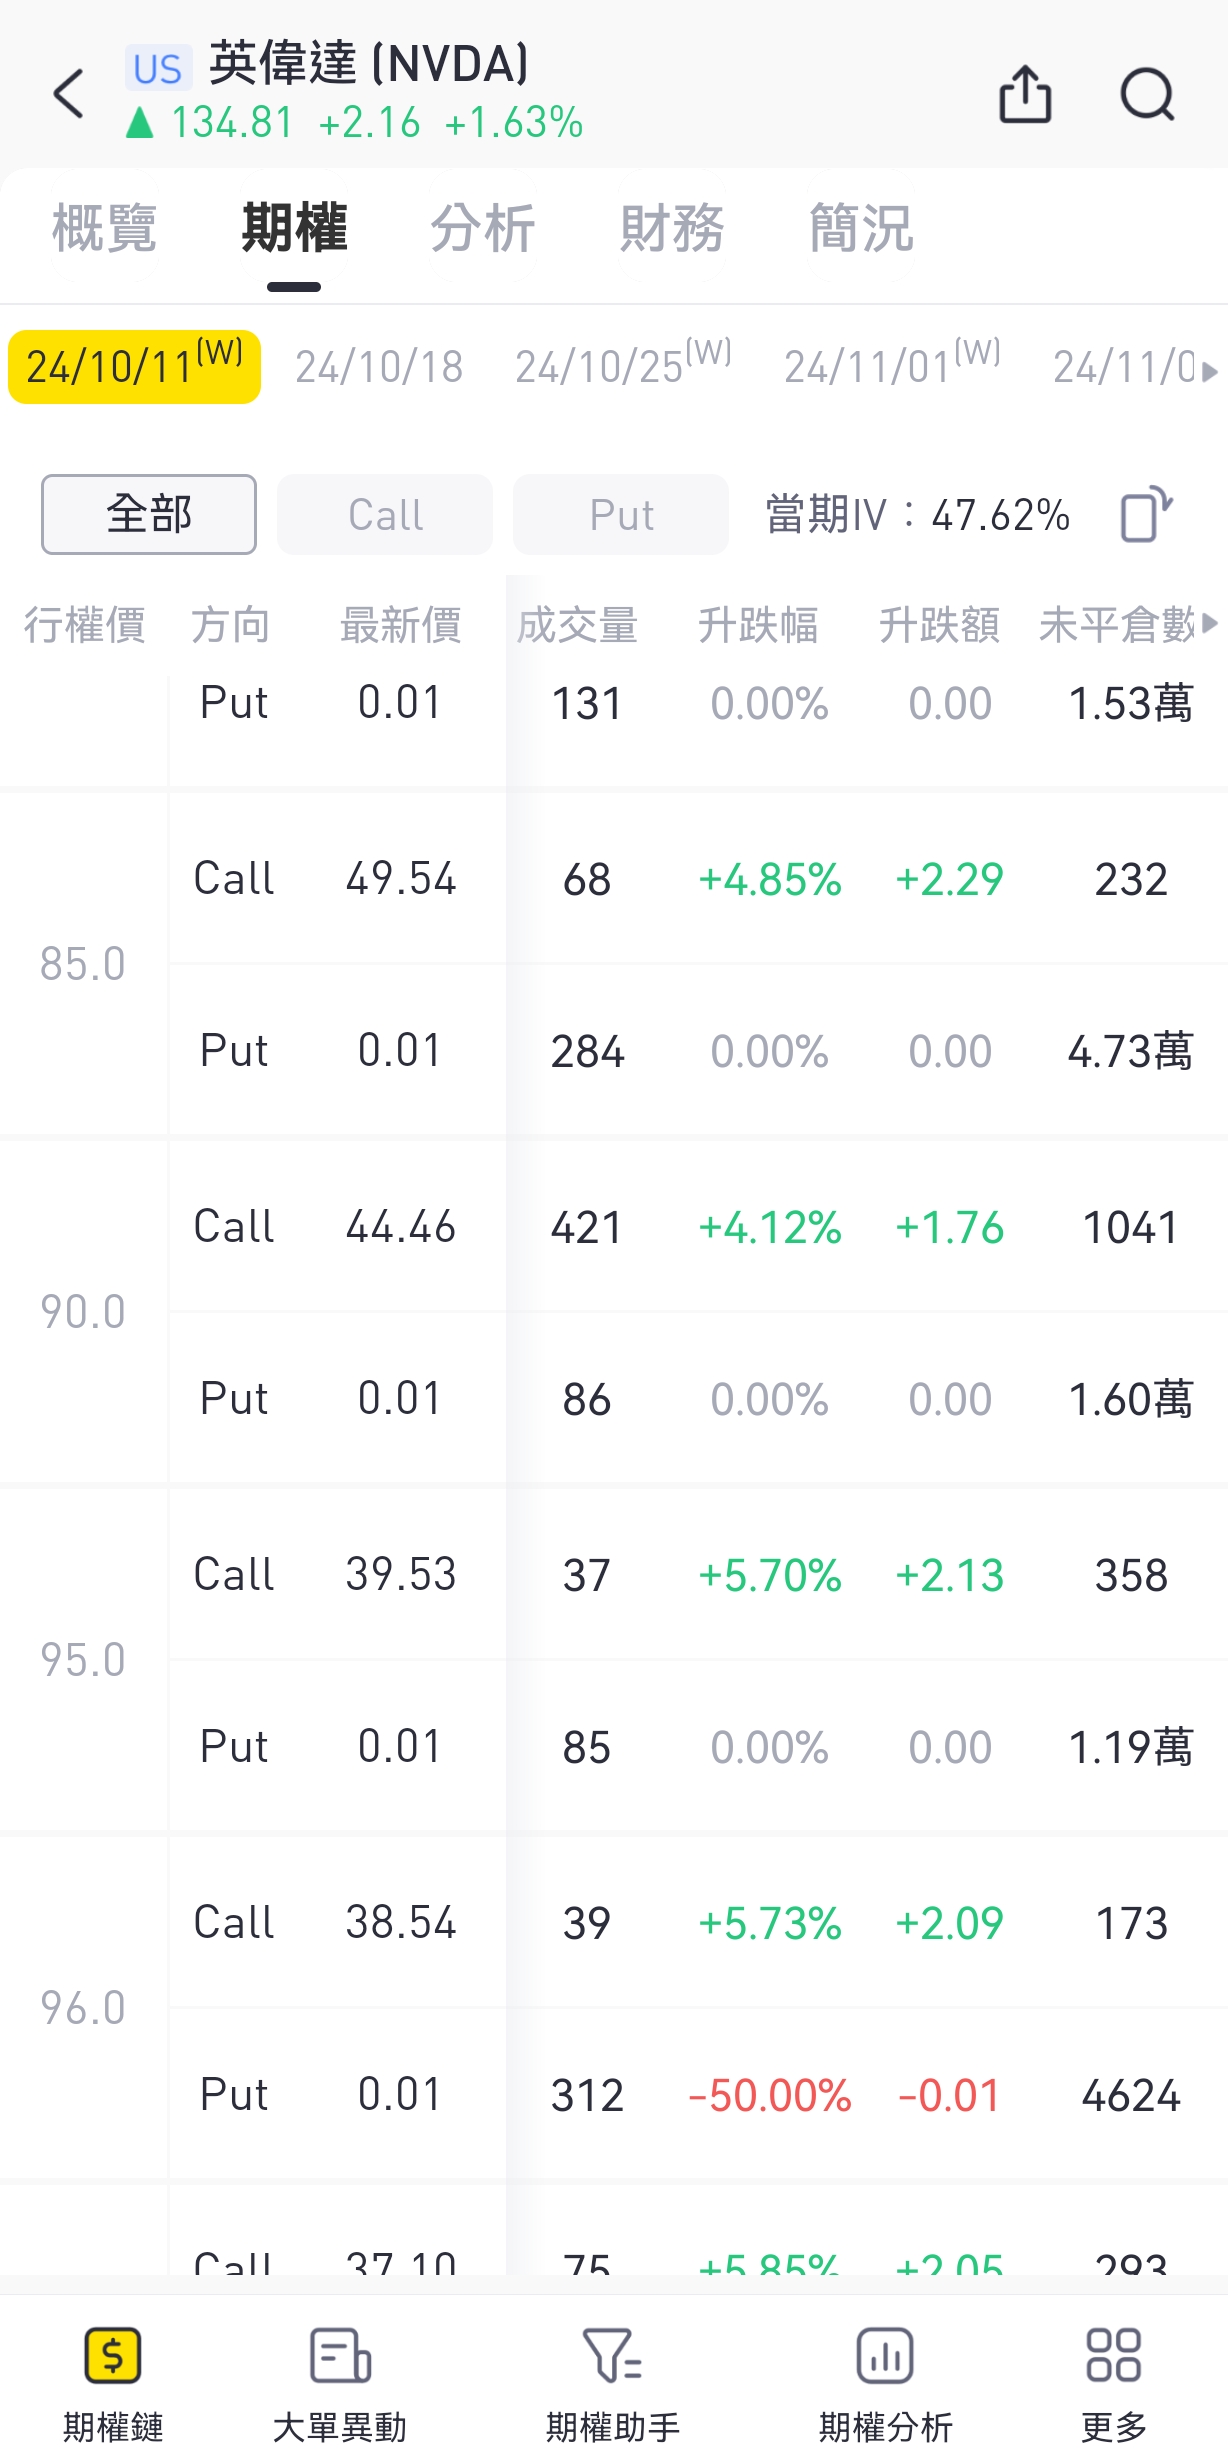This screenshot has height=2462, width=1228.
Task: Select the 全部 filter toggle
Action: click(149, 515)
